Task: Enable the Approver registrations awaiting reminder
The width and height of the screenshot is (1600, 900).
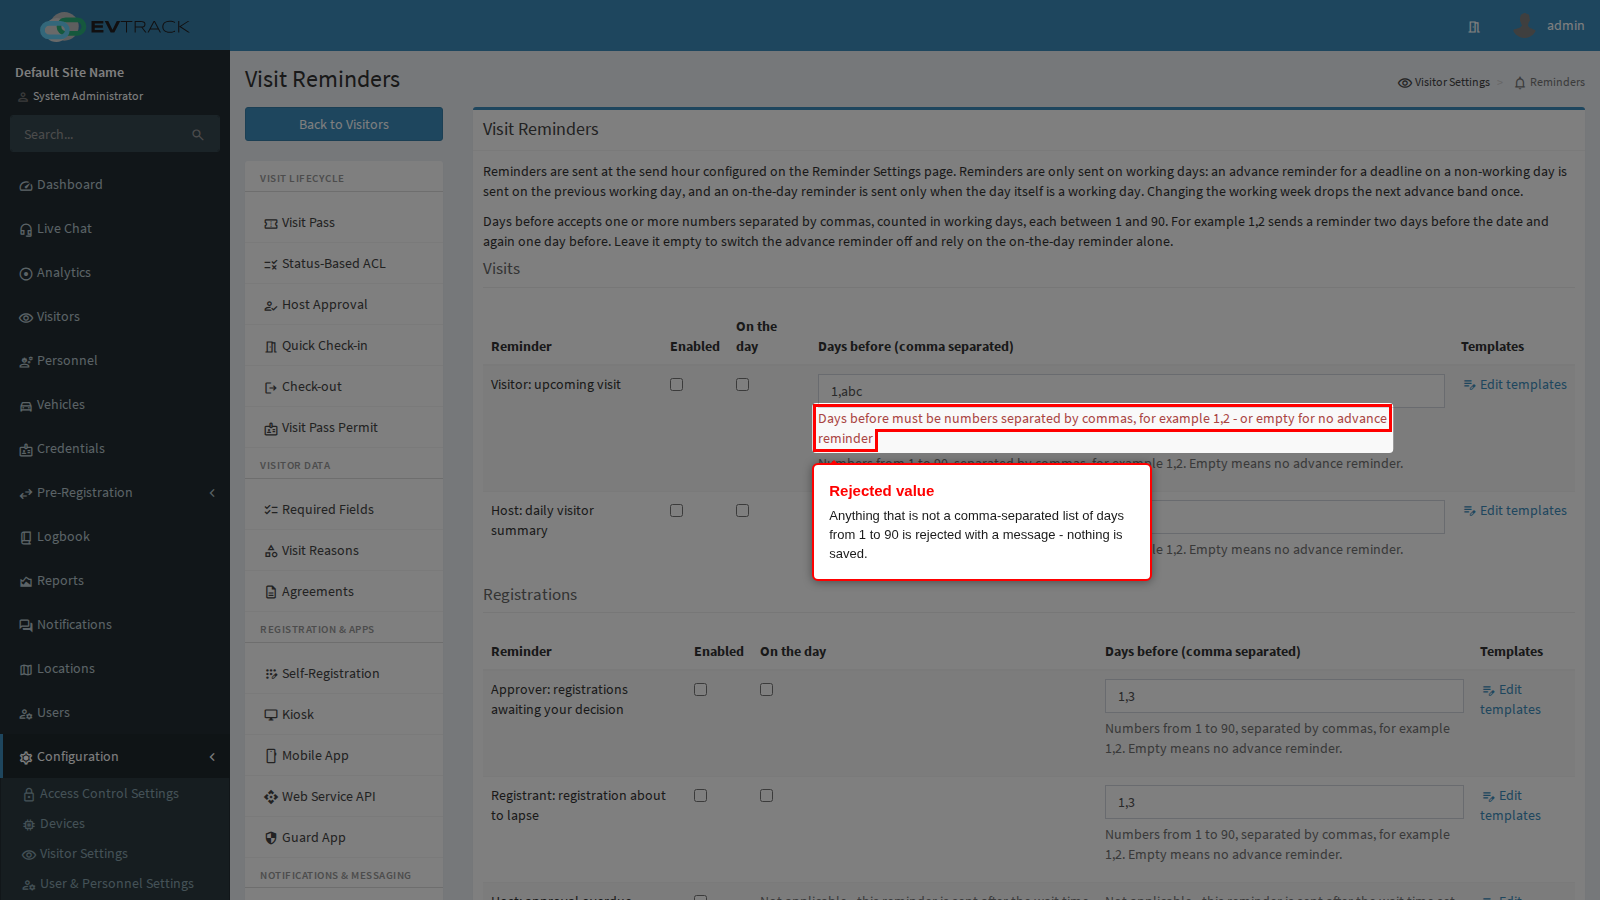Action: [700, 690]
